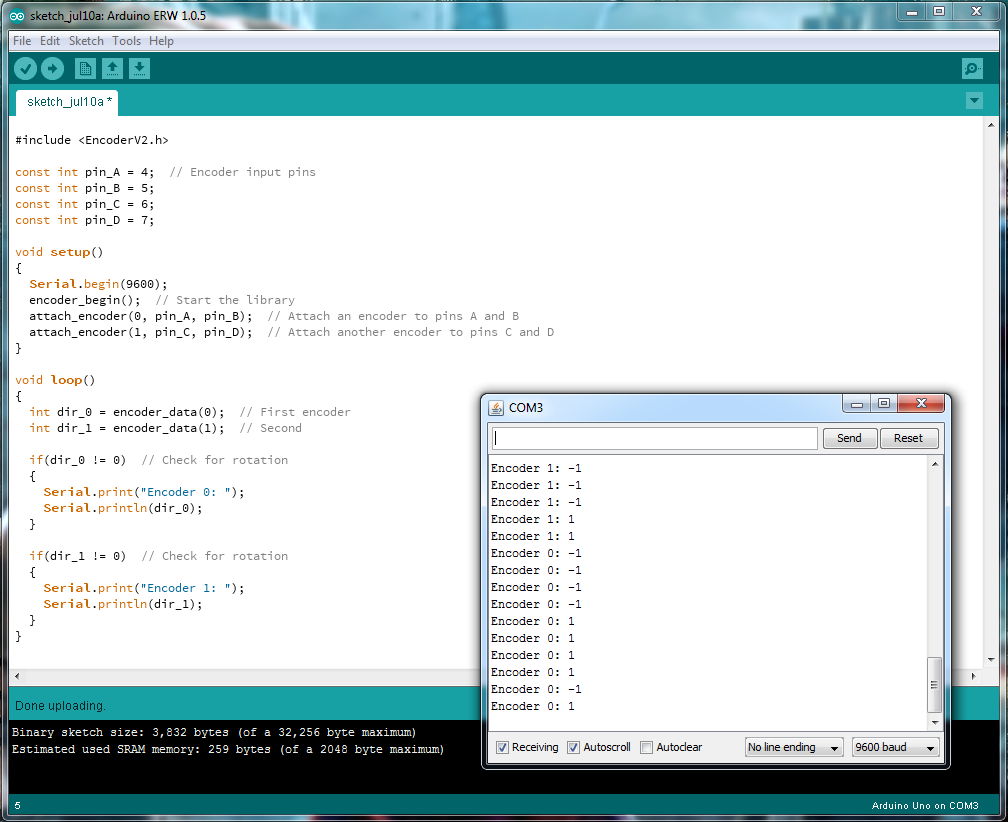Click the Send button in COM3
Image resolution: width=1008 pixels, height=822 pixels.
tap(849, 438)
